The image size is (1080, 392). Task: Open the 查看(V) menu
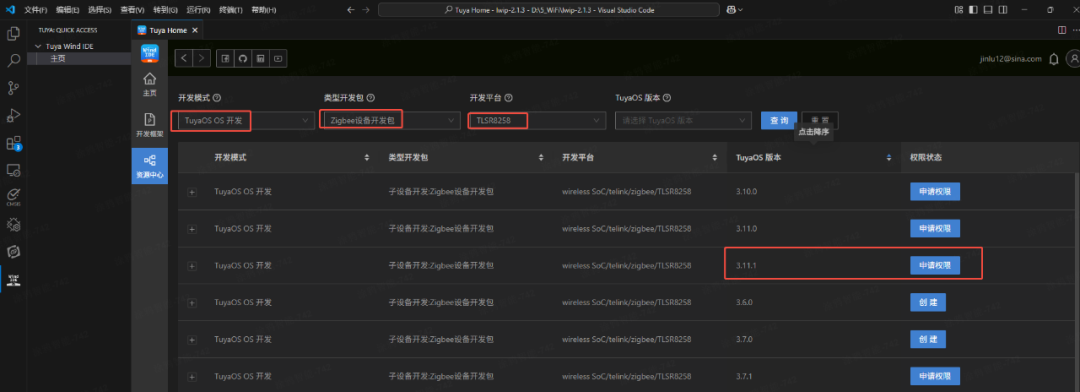132,10
